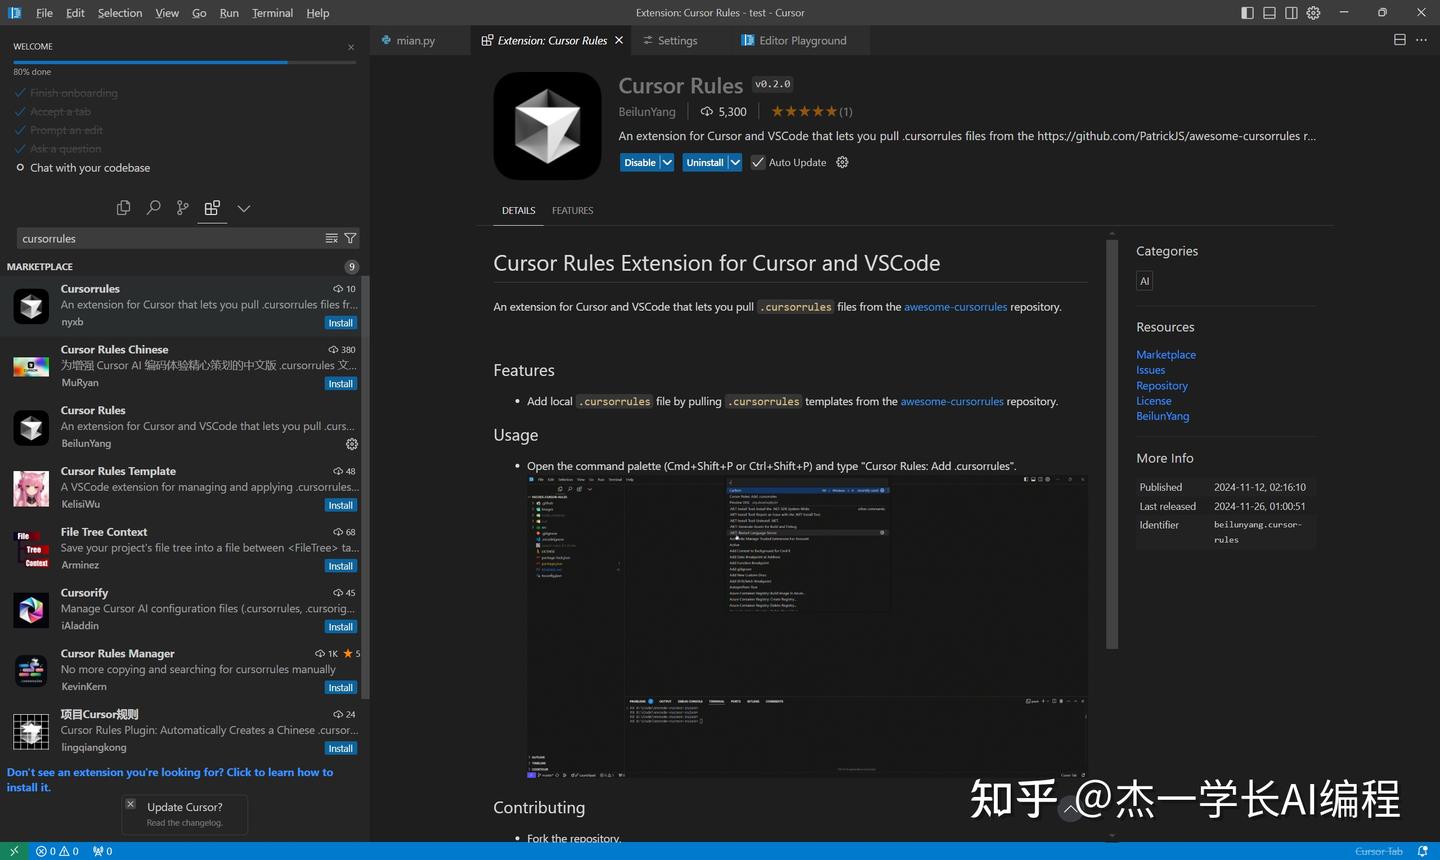Open the notifications bell in status bar
Viewport: 1440px width, 860px height.
1422,851
